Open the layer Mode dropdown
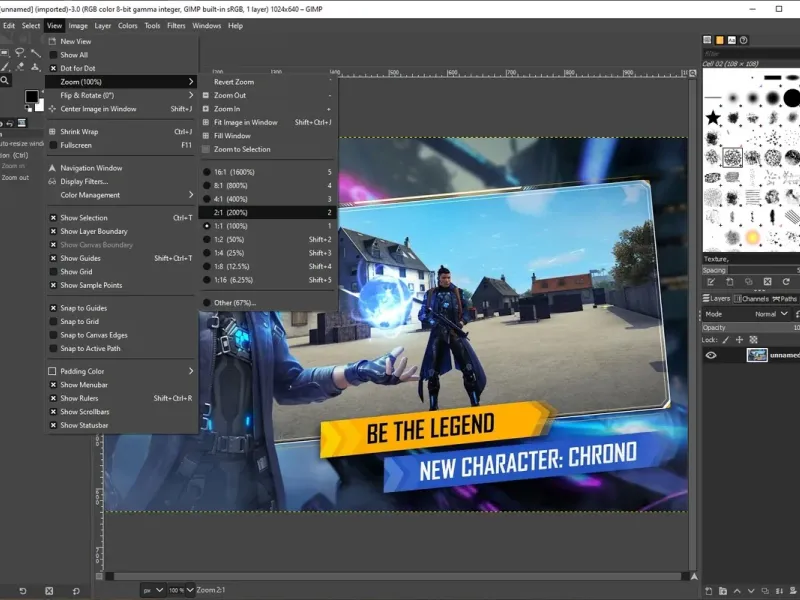The height and width of the screenshot is (600, 800). [x=768, y=313]
